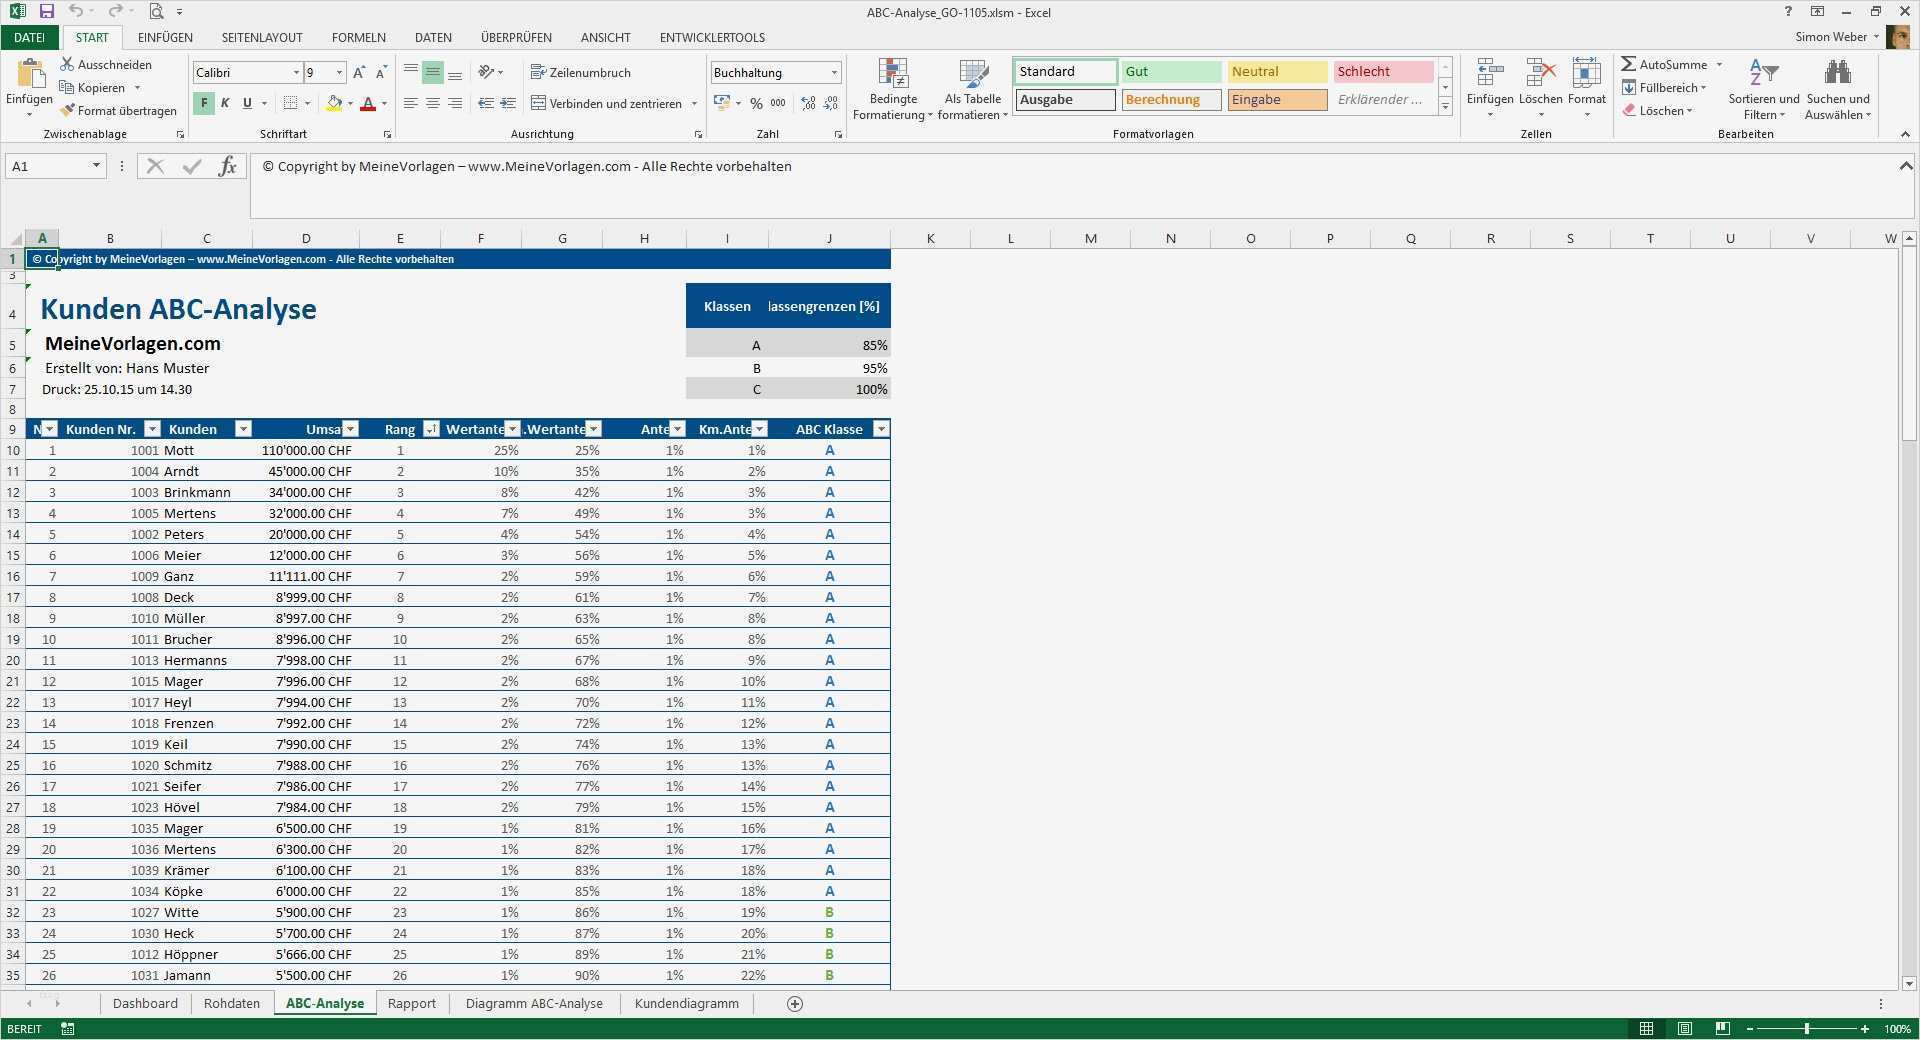Open Bedingte Formatierung
The image size is (1920, 1040).
893,88
